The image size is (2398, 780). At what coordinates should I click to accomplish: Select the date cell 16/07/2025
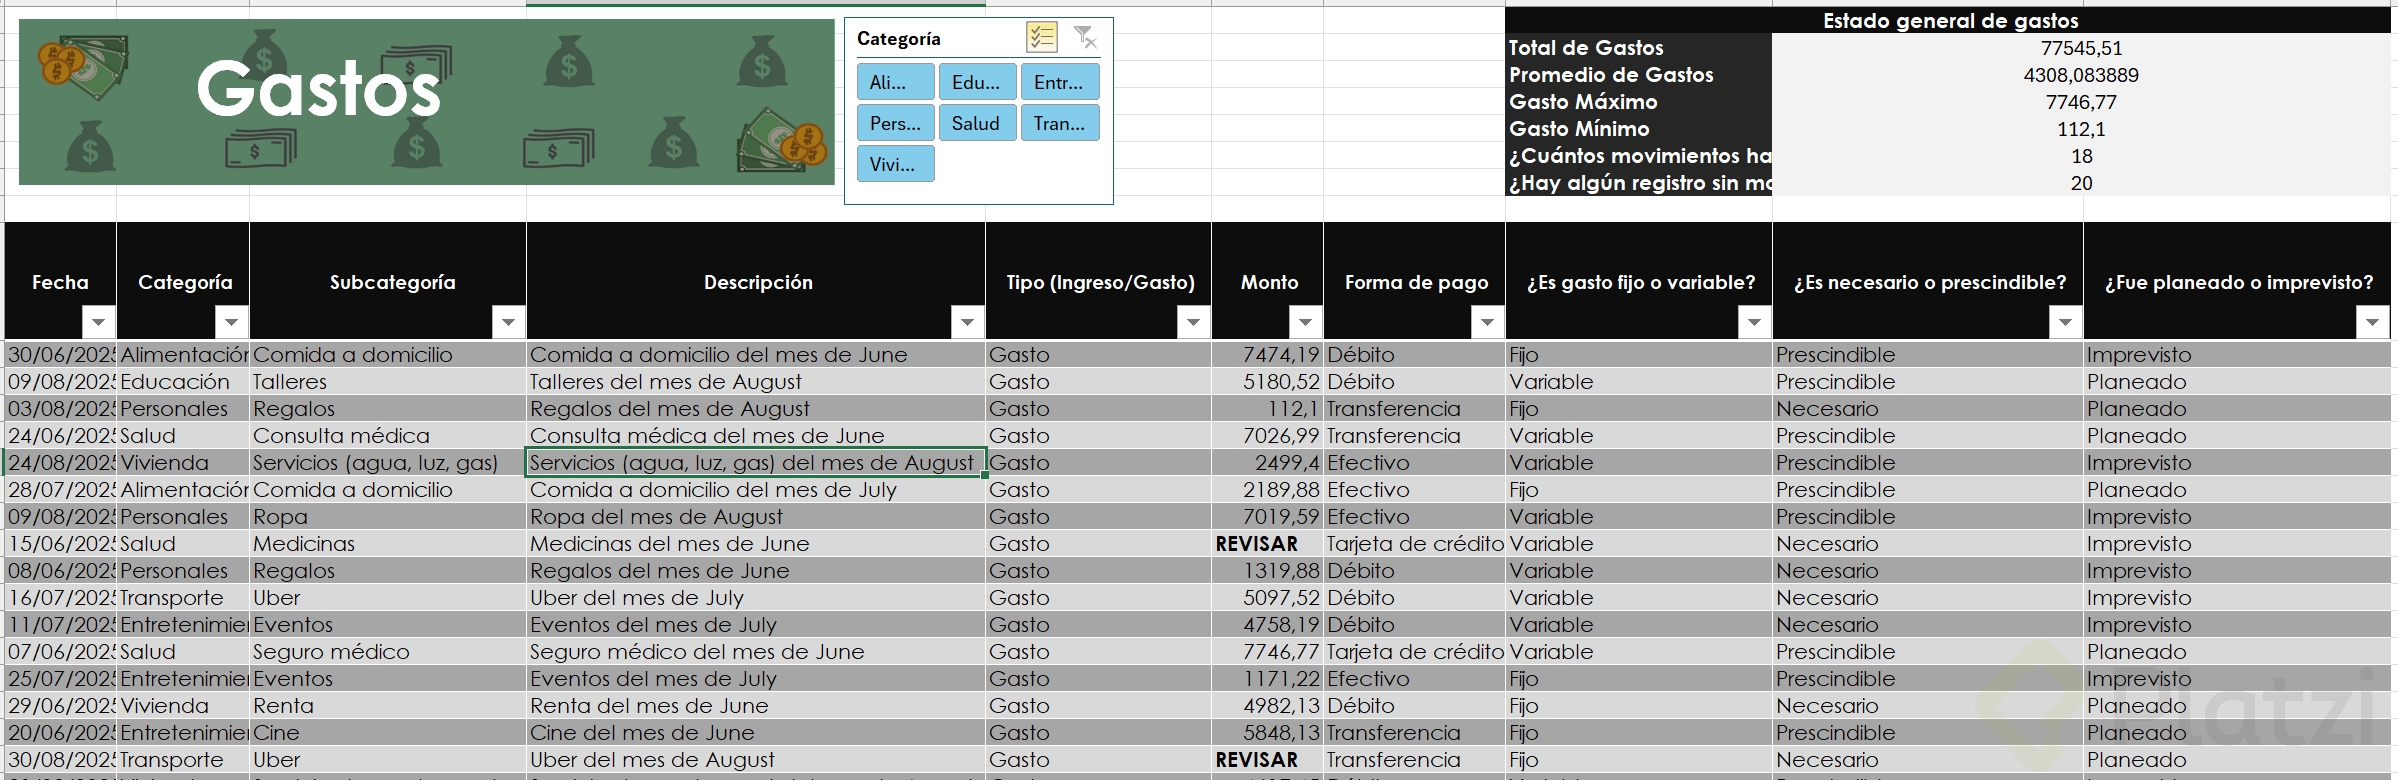[x=61, y=597]
